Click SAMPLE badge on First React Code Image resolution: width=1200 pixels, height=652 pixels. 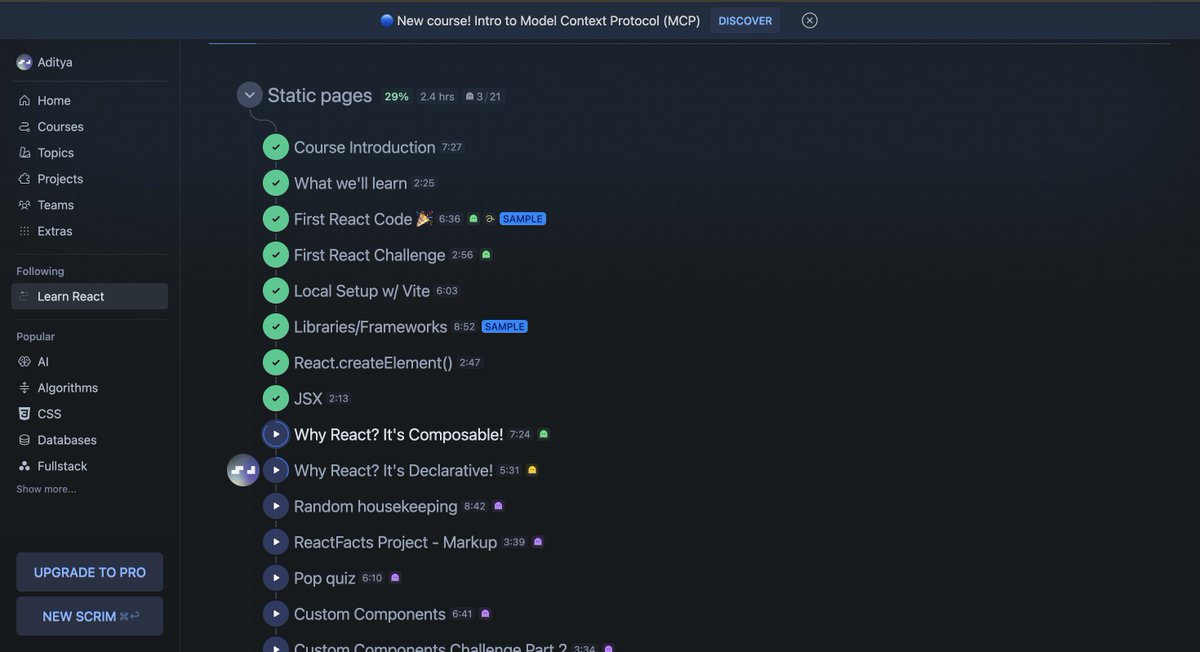click(523, 219)
